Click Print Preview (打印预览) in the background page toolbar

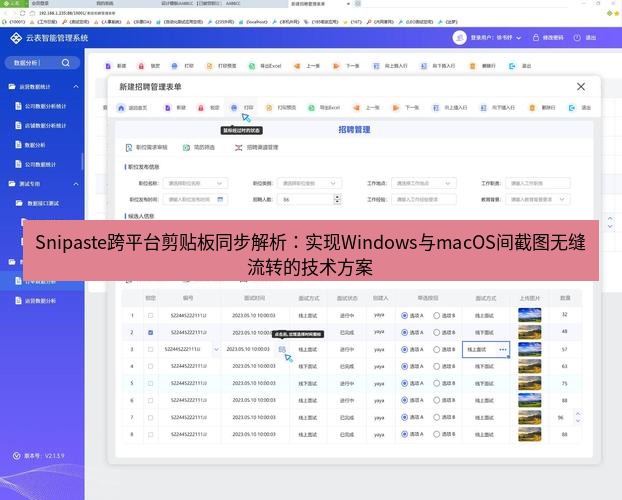(221, 66)
